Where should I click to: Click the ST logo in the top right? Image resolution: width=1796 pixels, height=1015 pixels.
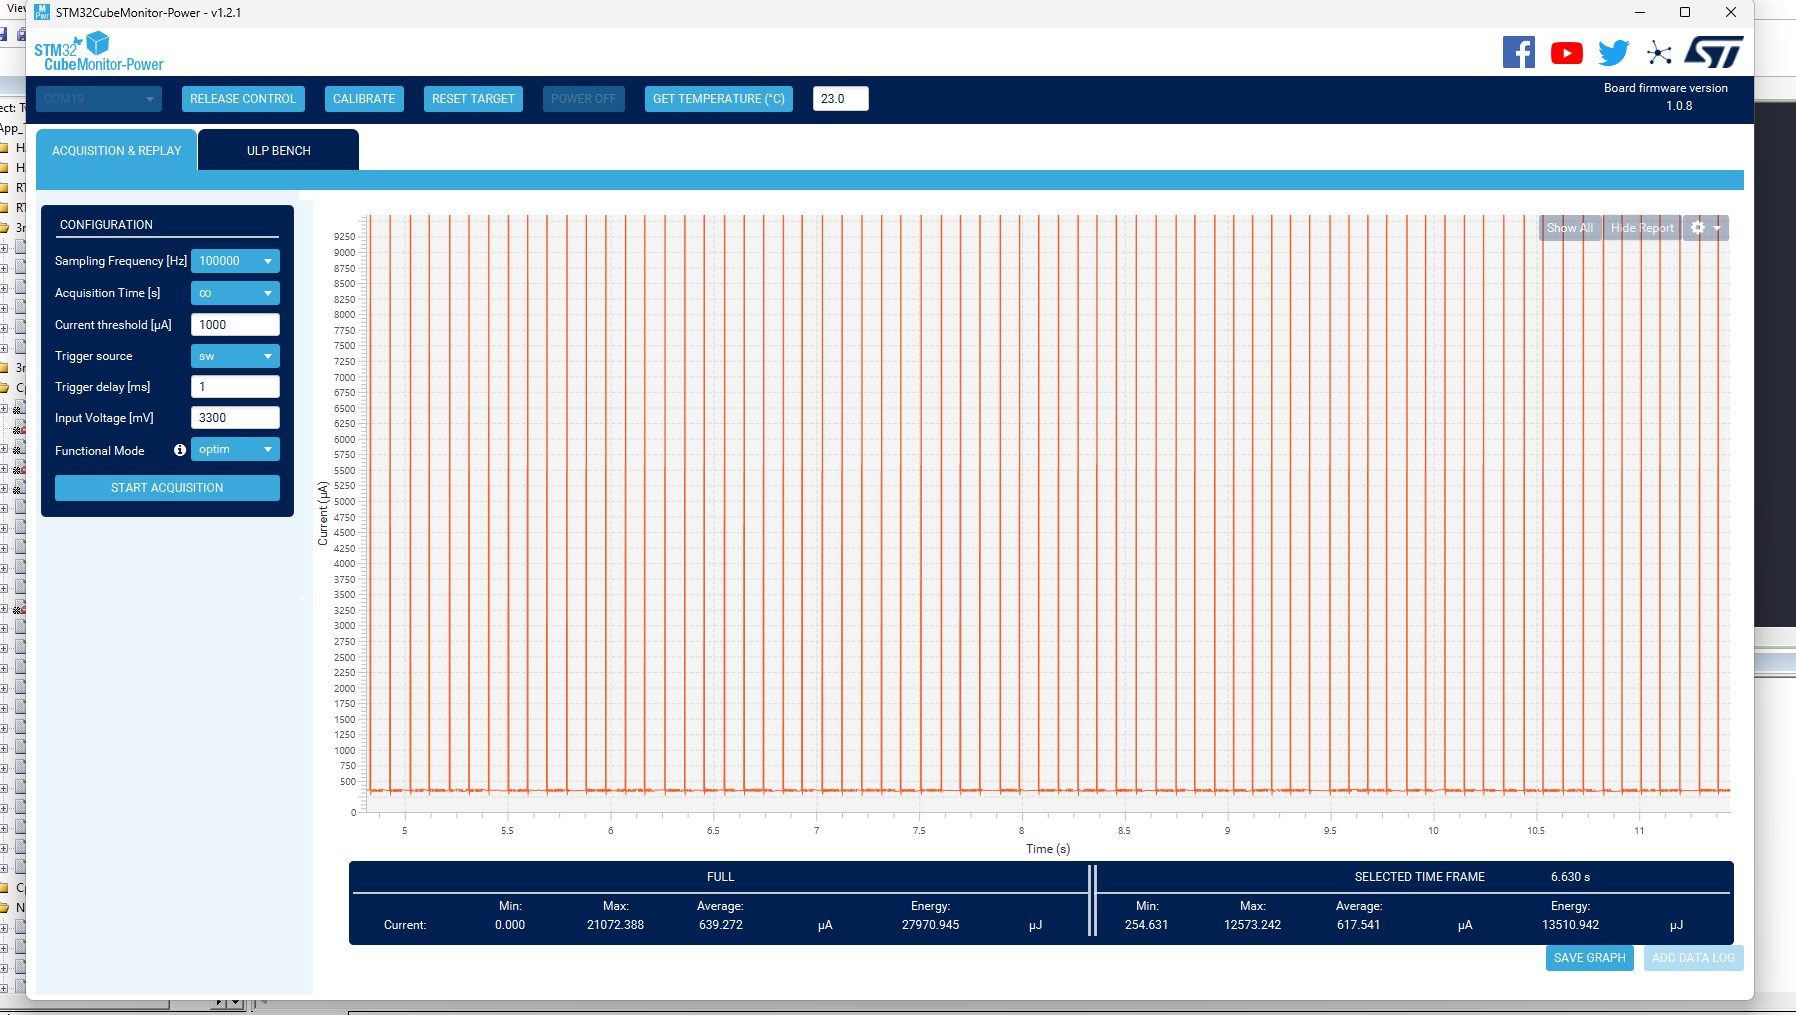pyautogui.click(x=1716, y=52)
